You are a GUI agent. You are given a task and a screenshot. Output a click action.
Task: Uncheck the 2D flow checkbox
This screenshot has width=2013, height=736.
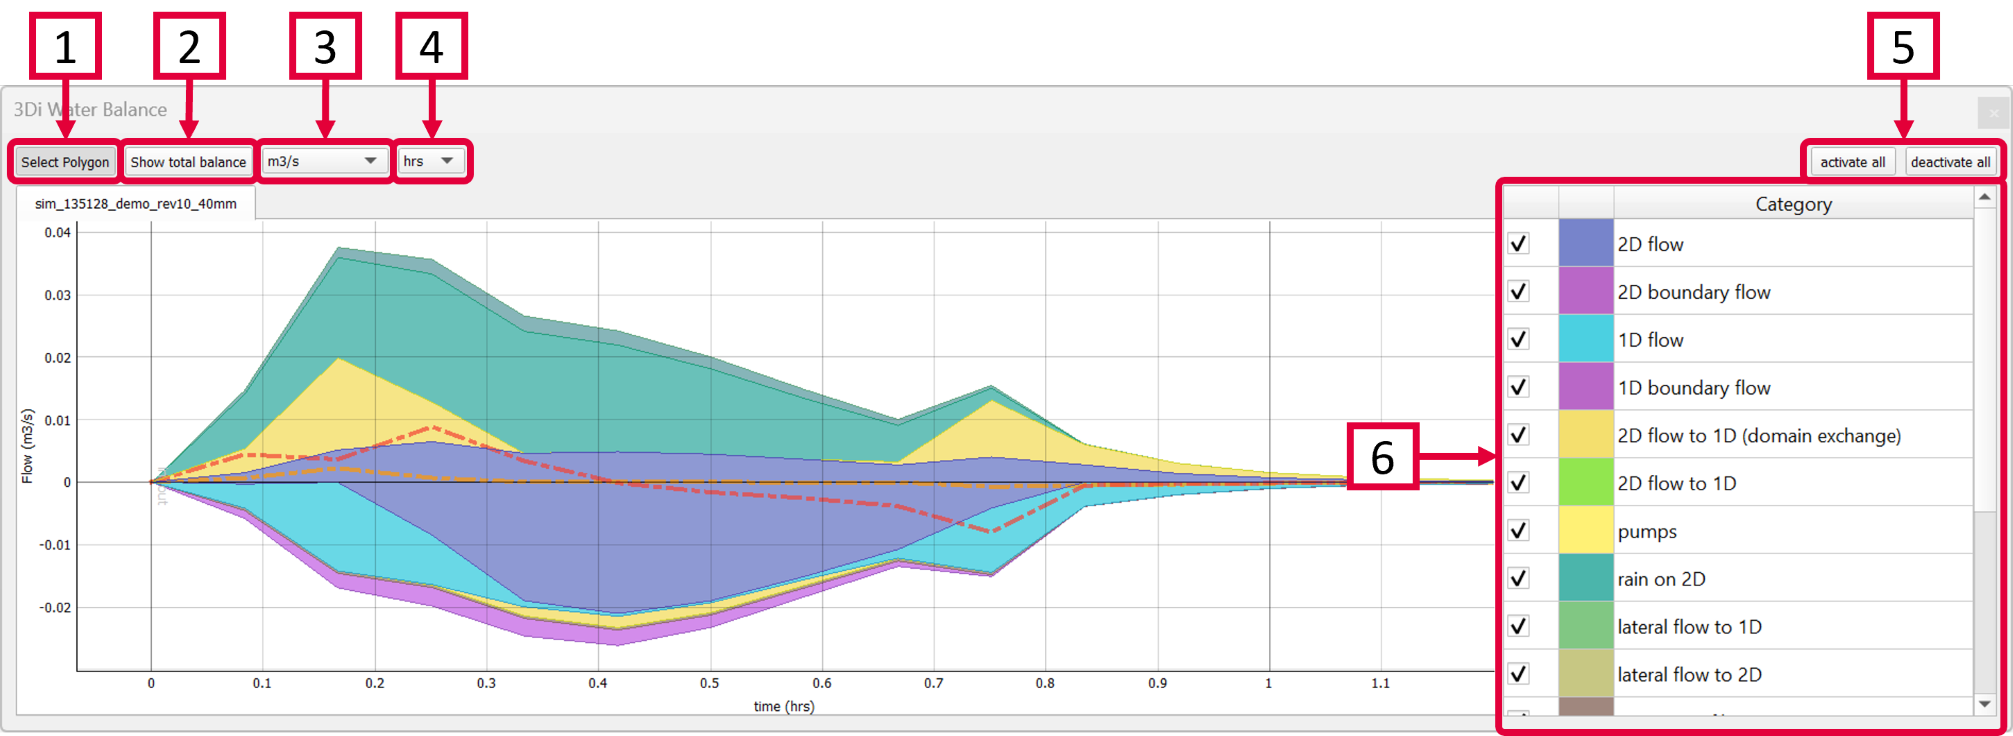pos(1519,244)
